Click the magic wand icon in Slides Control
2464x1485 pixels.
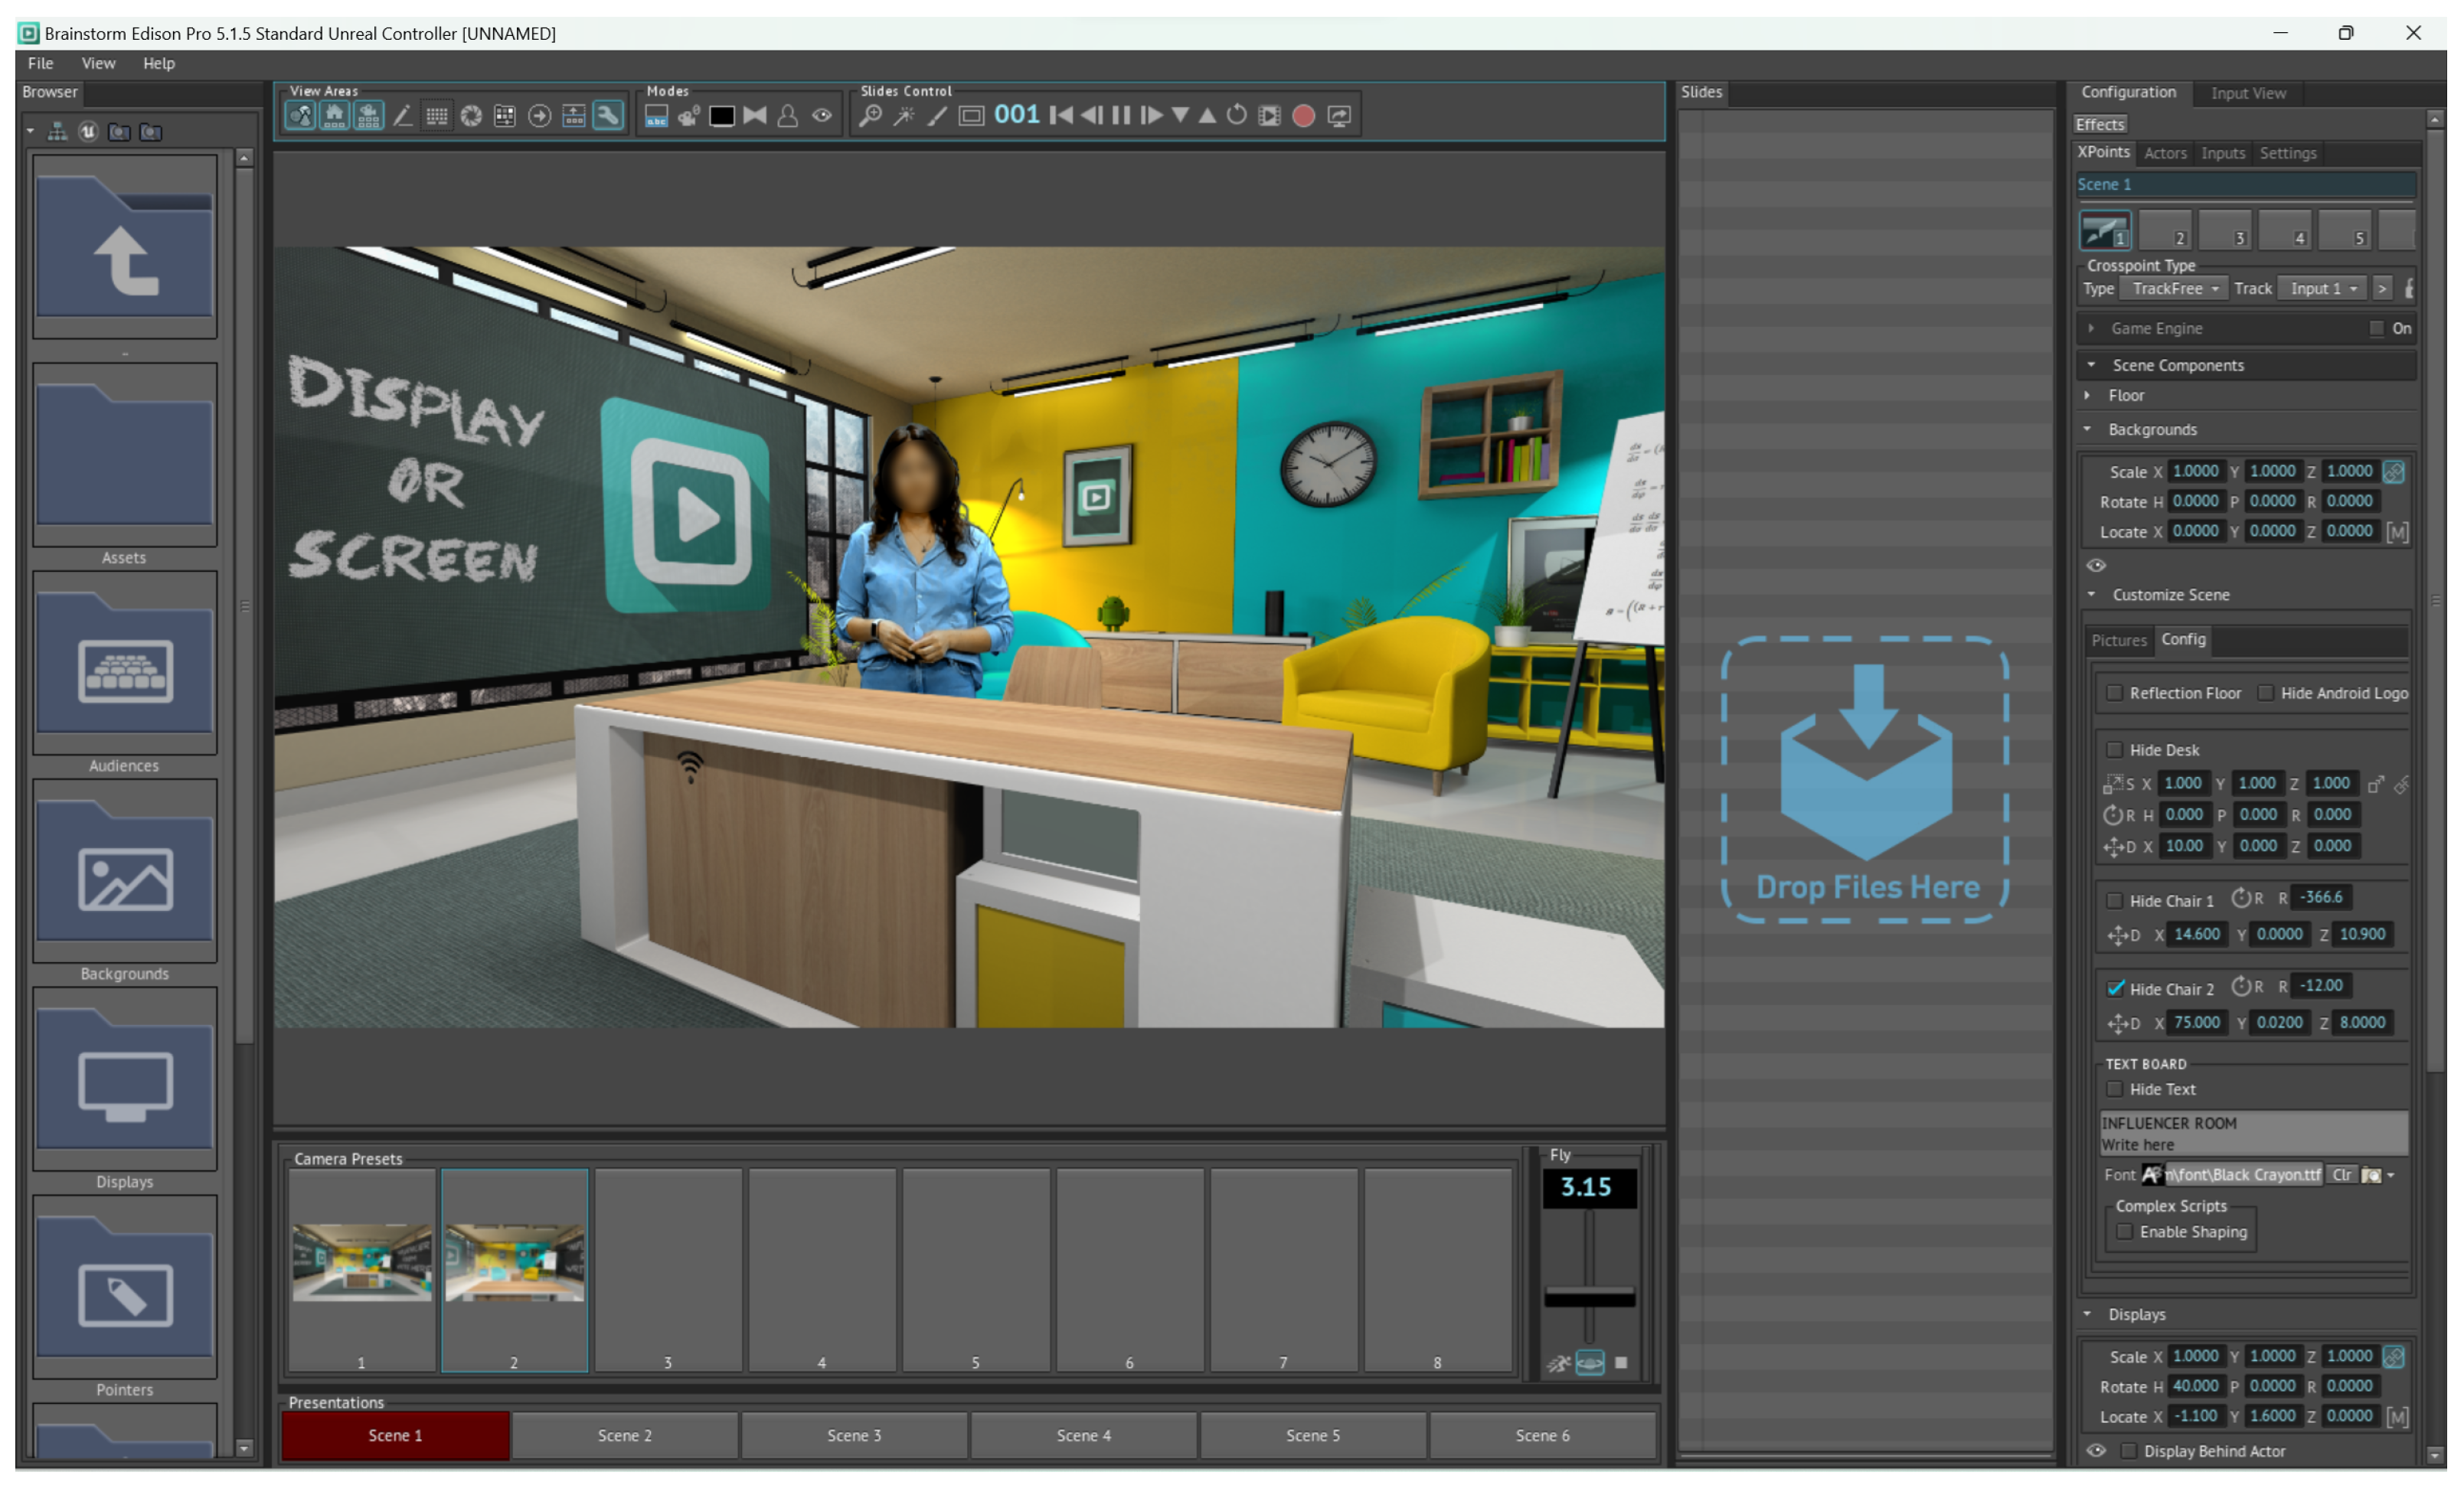pos(904,116)
